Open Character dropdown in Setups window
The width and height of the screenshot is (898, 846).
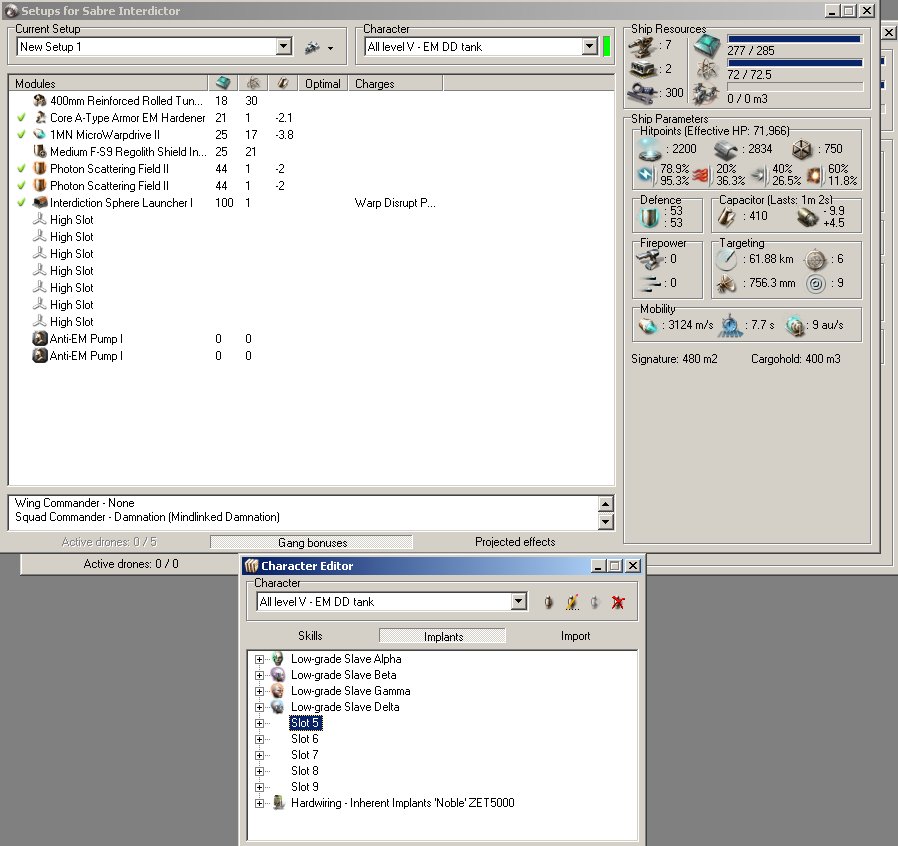[589, 47]
